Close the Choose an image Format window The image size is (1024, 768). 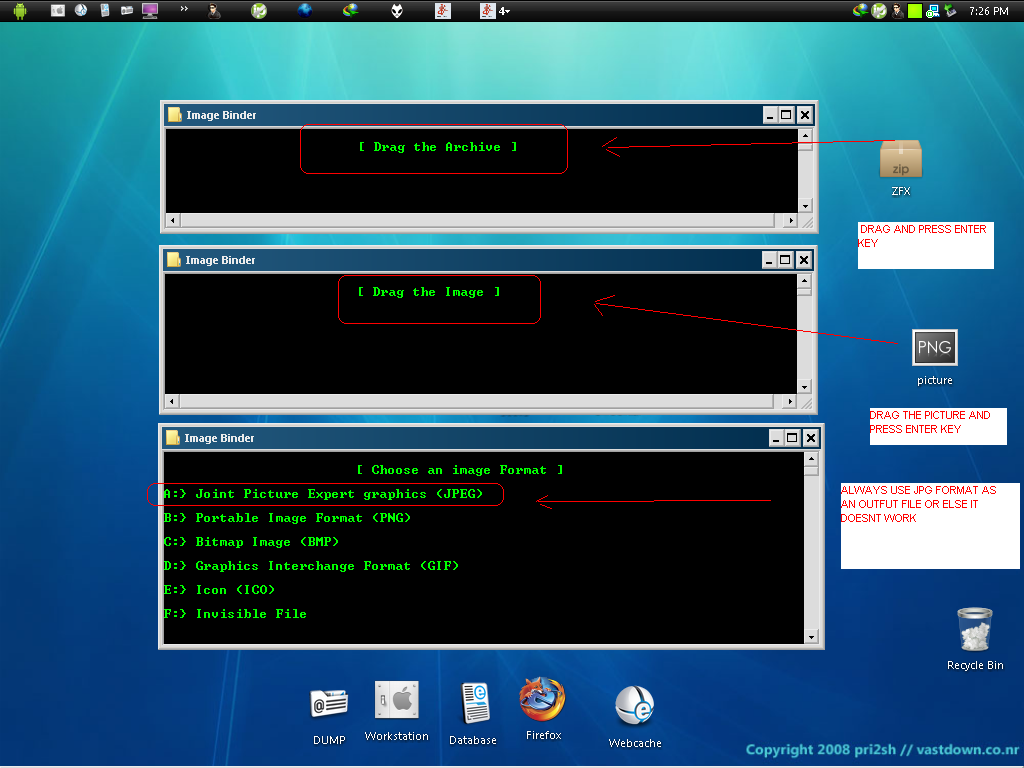810,438
